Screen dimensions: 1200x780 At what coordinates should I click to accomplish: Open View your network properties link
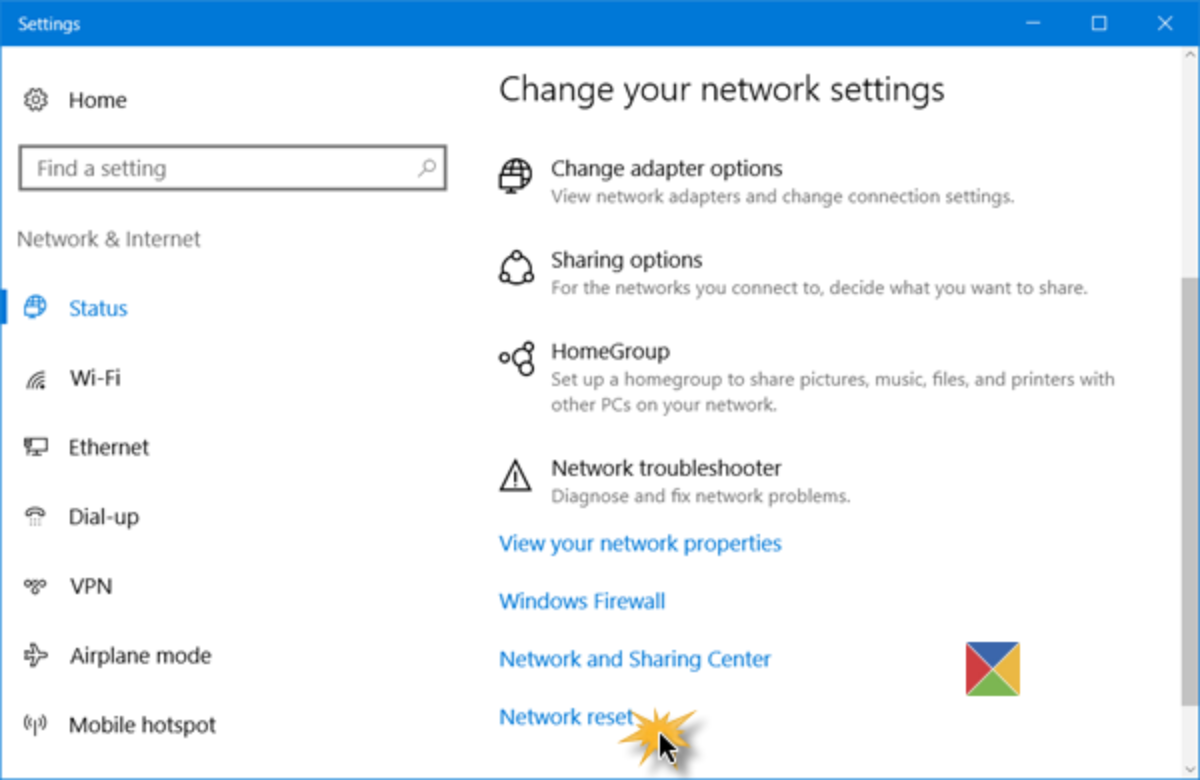[x=640, y=544]
